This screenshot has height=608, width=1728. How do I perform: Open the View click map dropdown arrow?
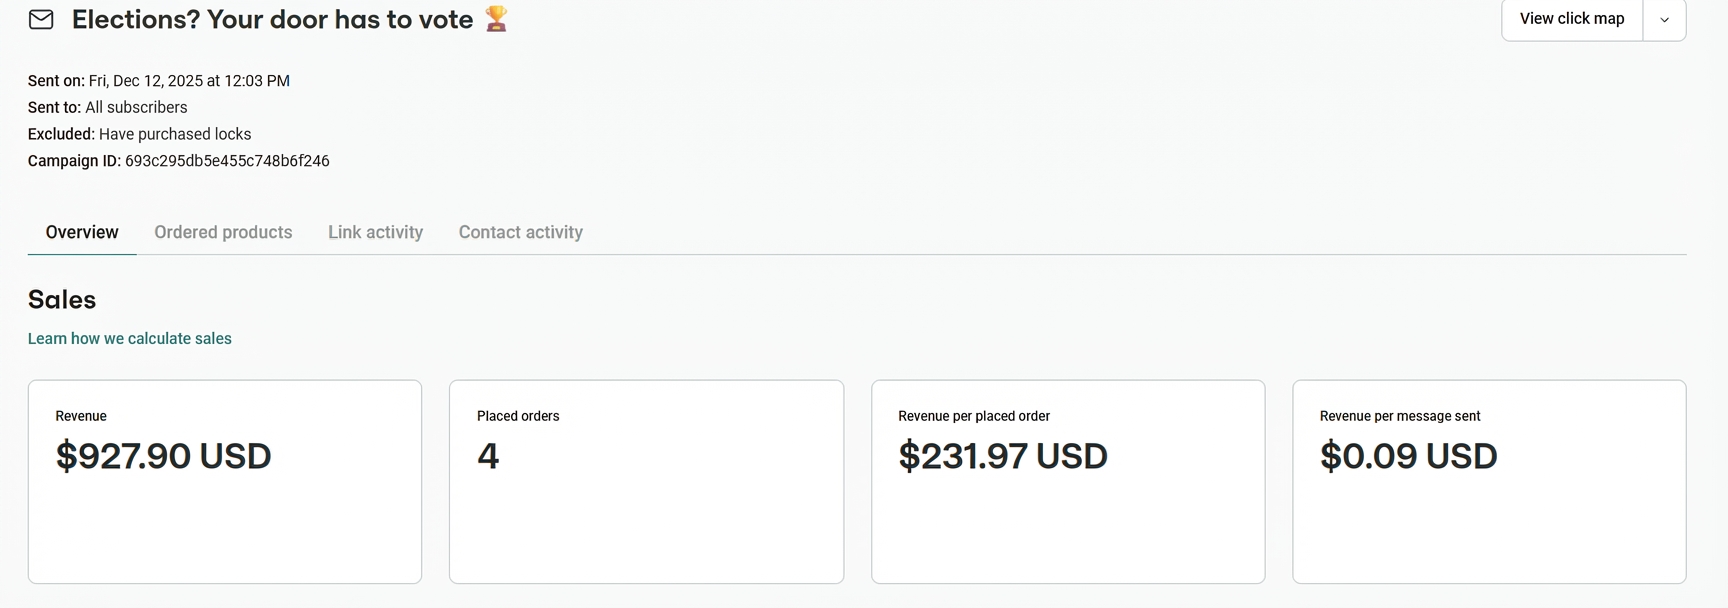1664,19
